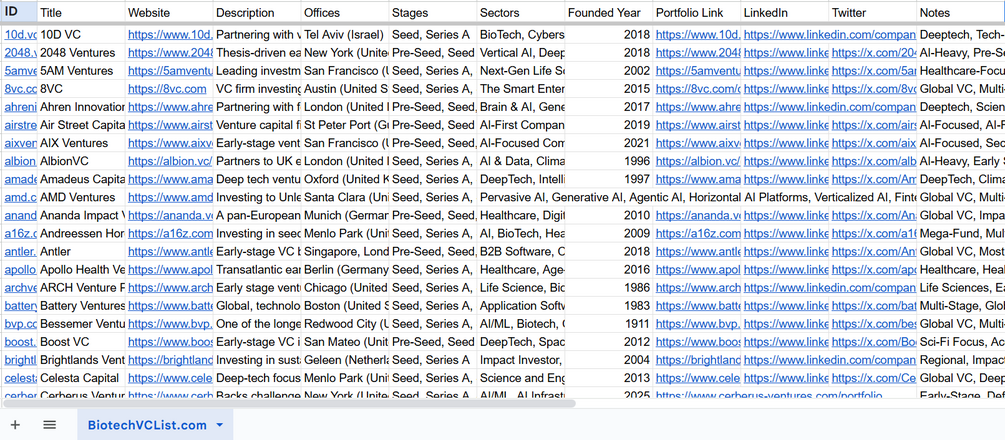Click the 10D VC title cell
1005x440 pixels.
tap(81, 35)
